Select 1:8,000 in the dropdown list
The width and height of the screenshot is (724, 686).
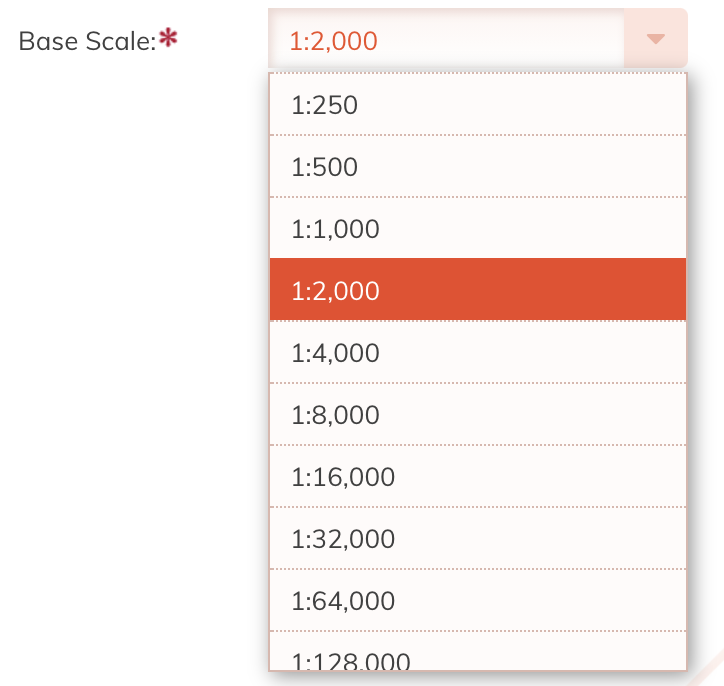coord(477,414)
